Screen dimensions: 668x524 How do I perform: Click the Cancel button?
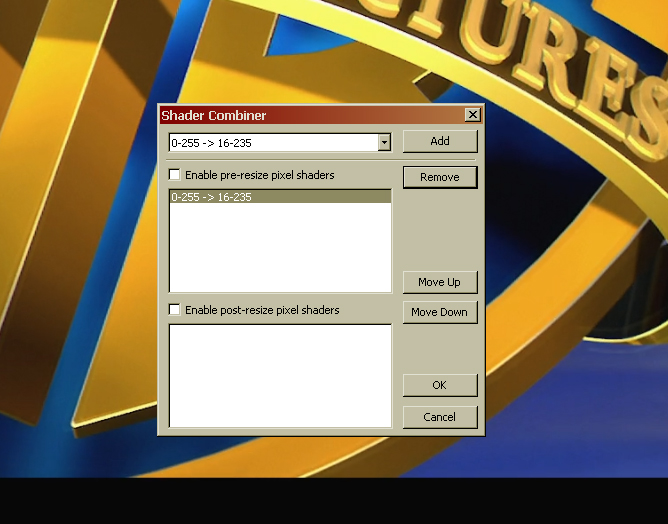(x=440, y=417)
